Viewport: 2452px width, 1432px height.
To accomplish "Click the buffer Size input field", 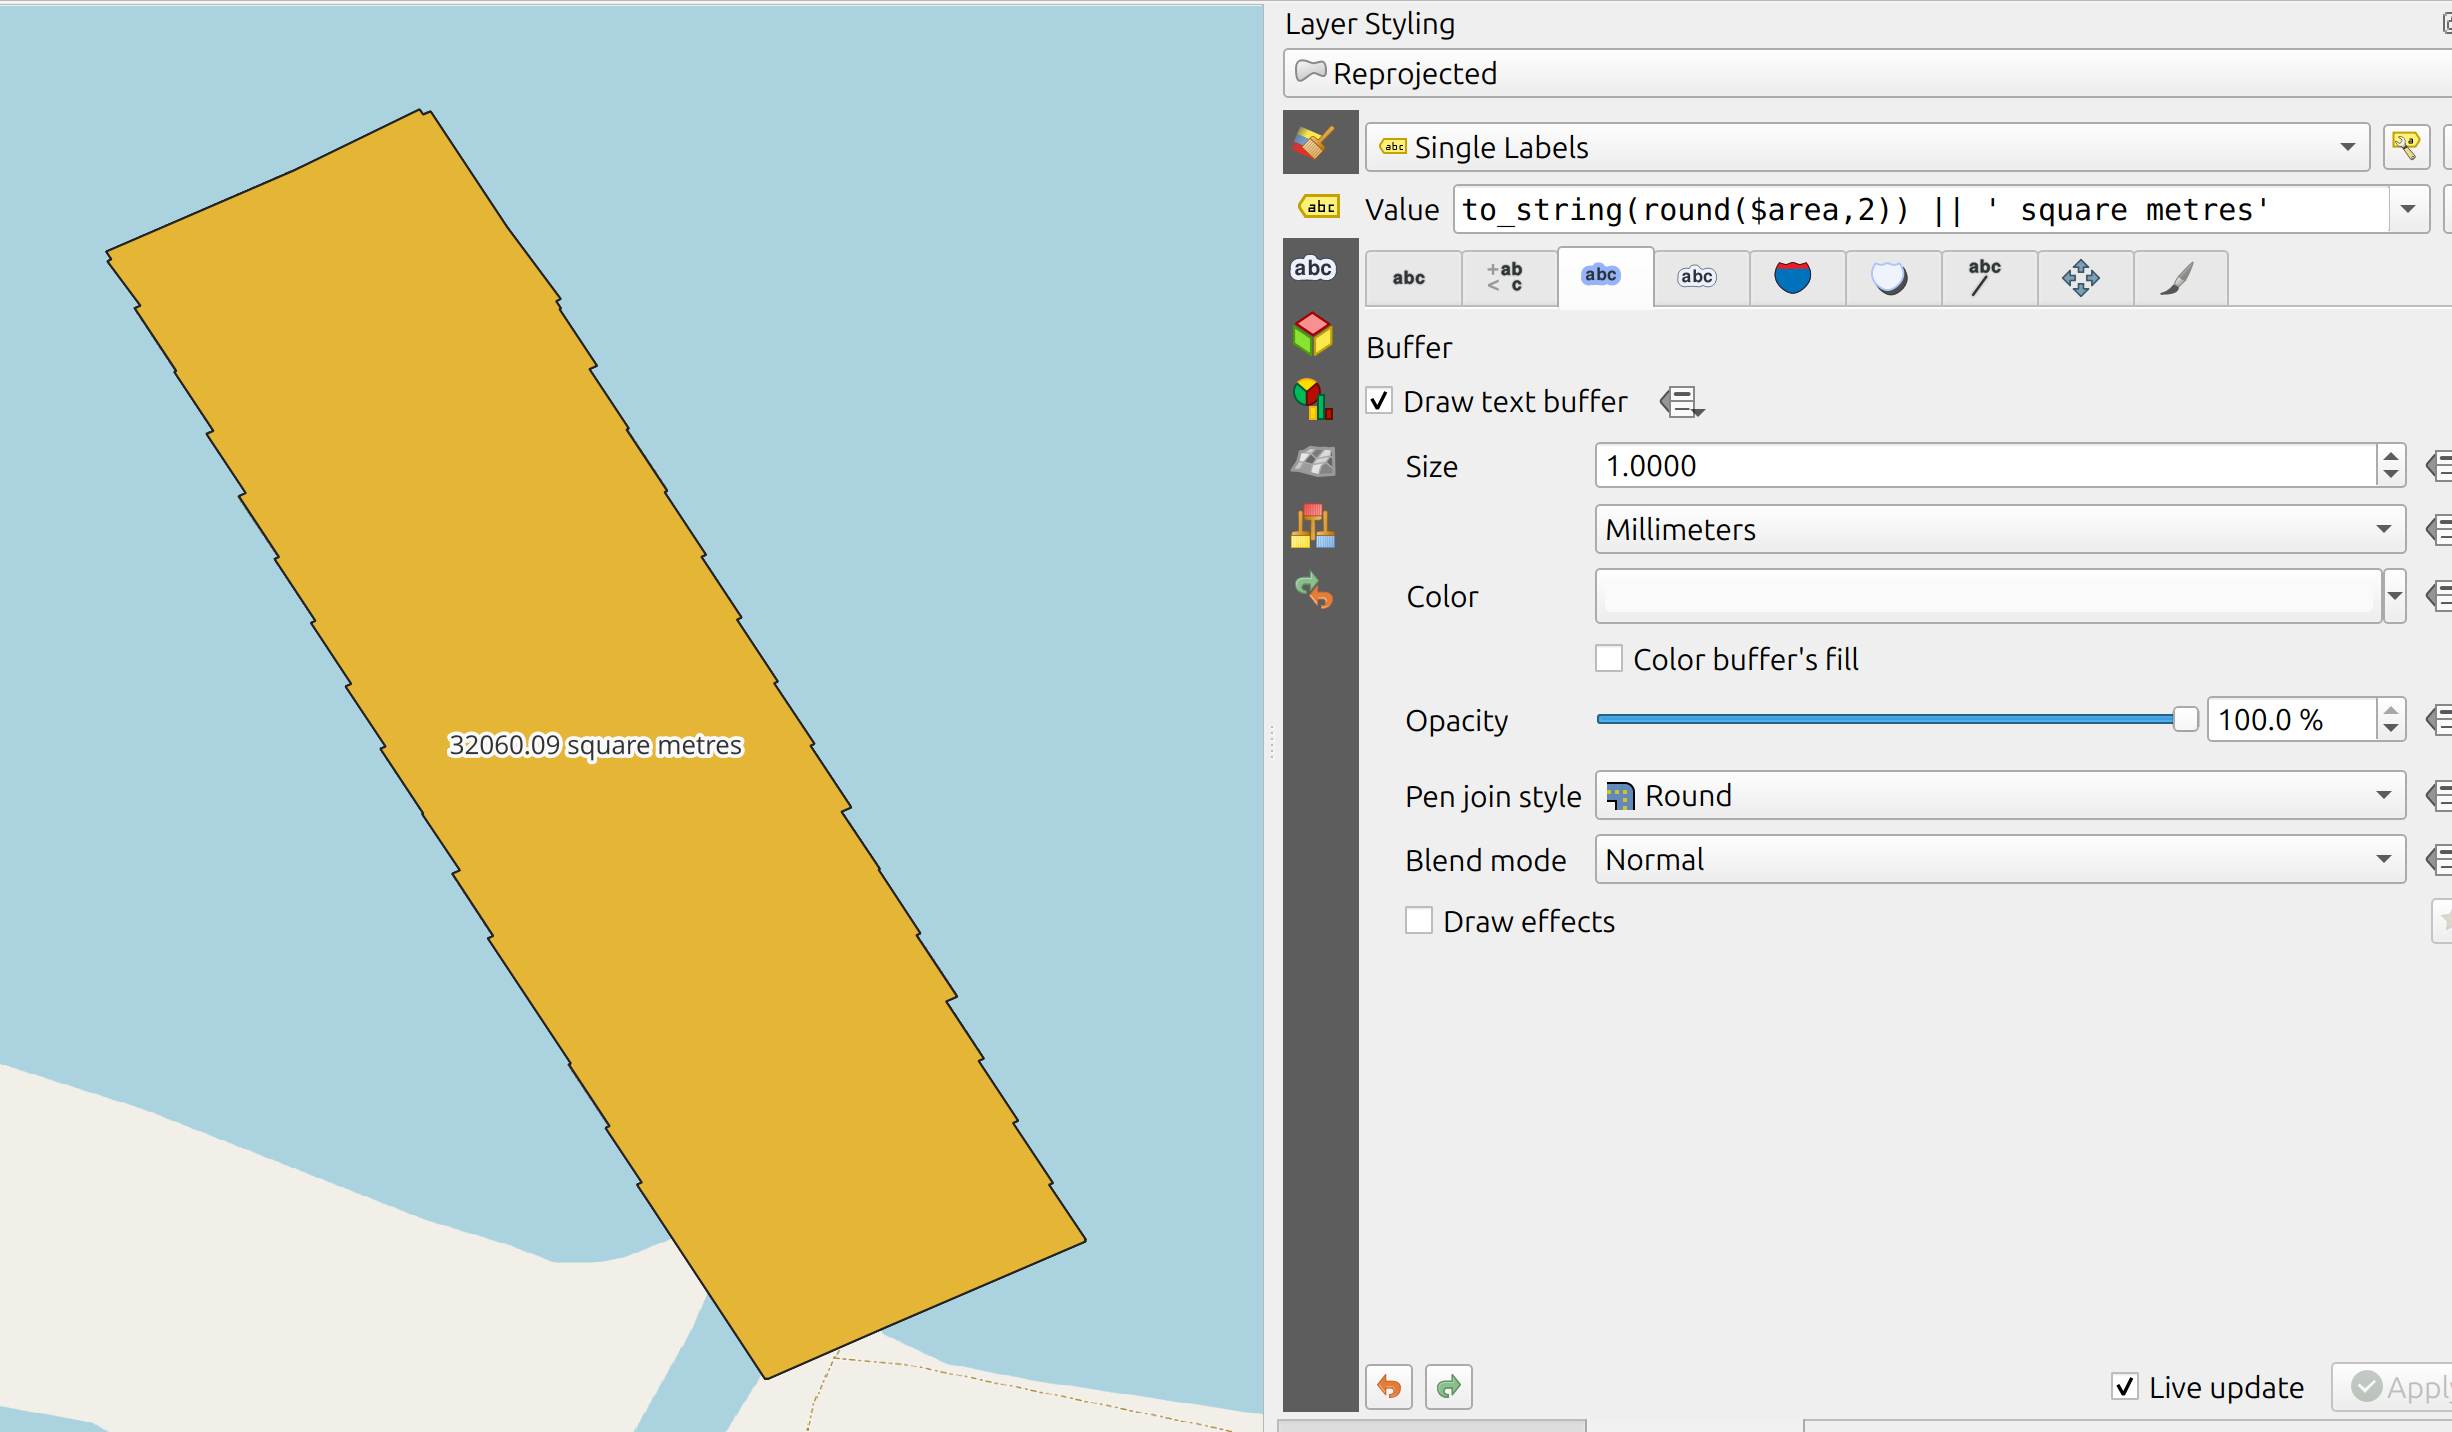I will tap(1986, 465).
